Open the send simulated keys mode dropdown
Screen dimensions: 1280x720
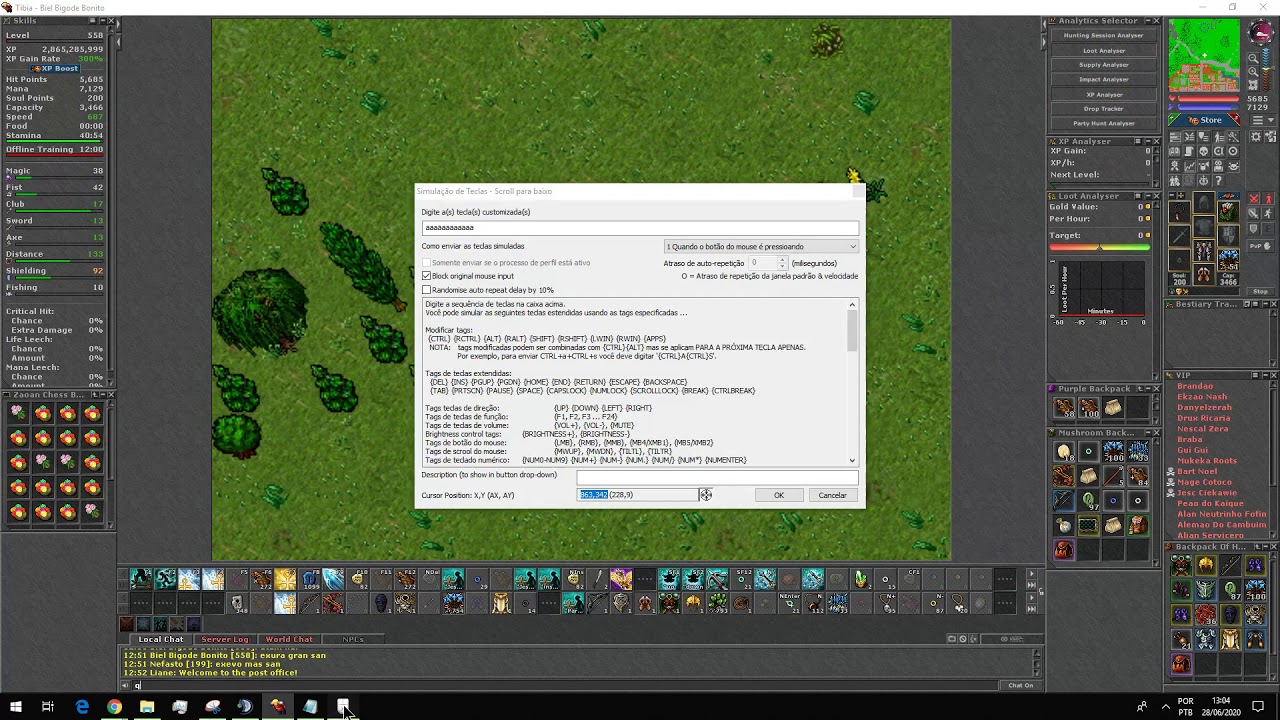click(761, 246)
